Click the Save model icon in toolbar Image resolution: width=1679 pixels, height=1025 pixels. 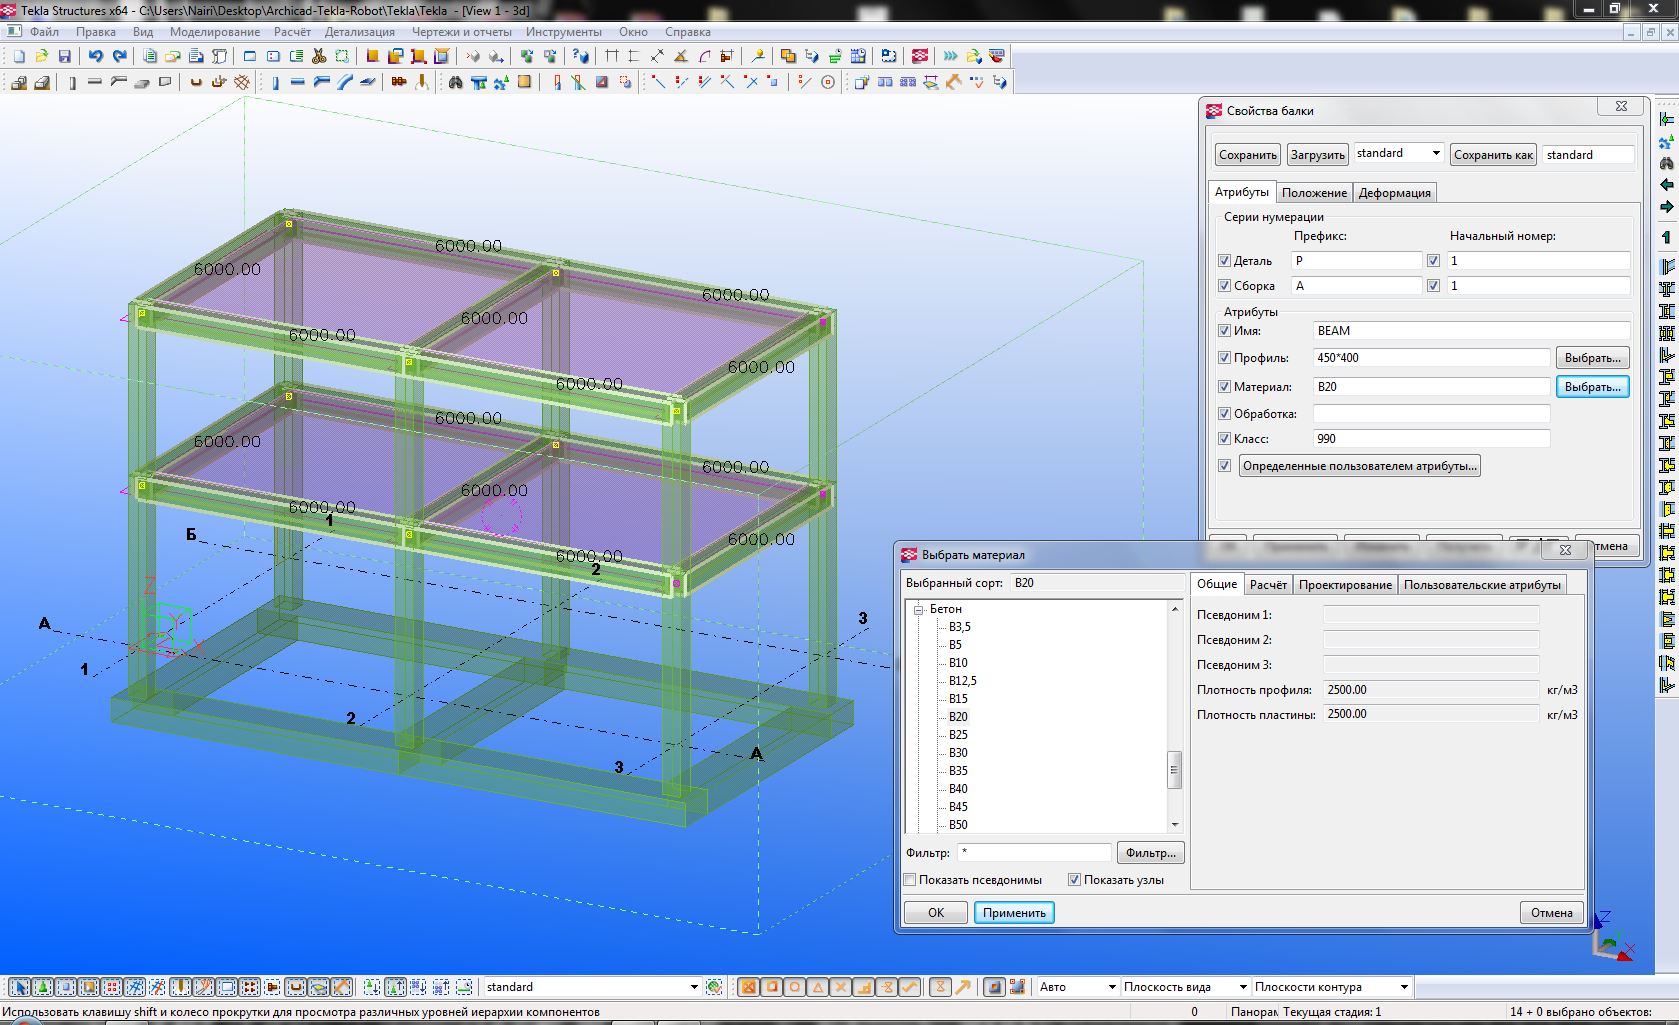click(65, 57)
